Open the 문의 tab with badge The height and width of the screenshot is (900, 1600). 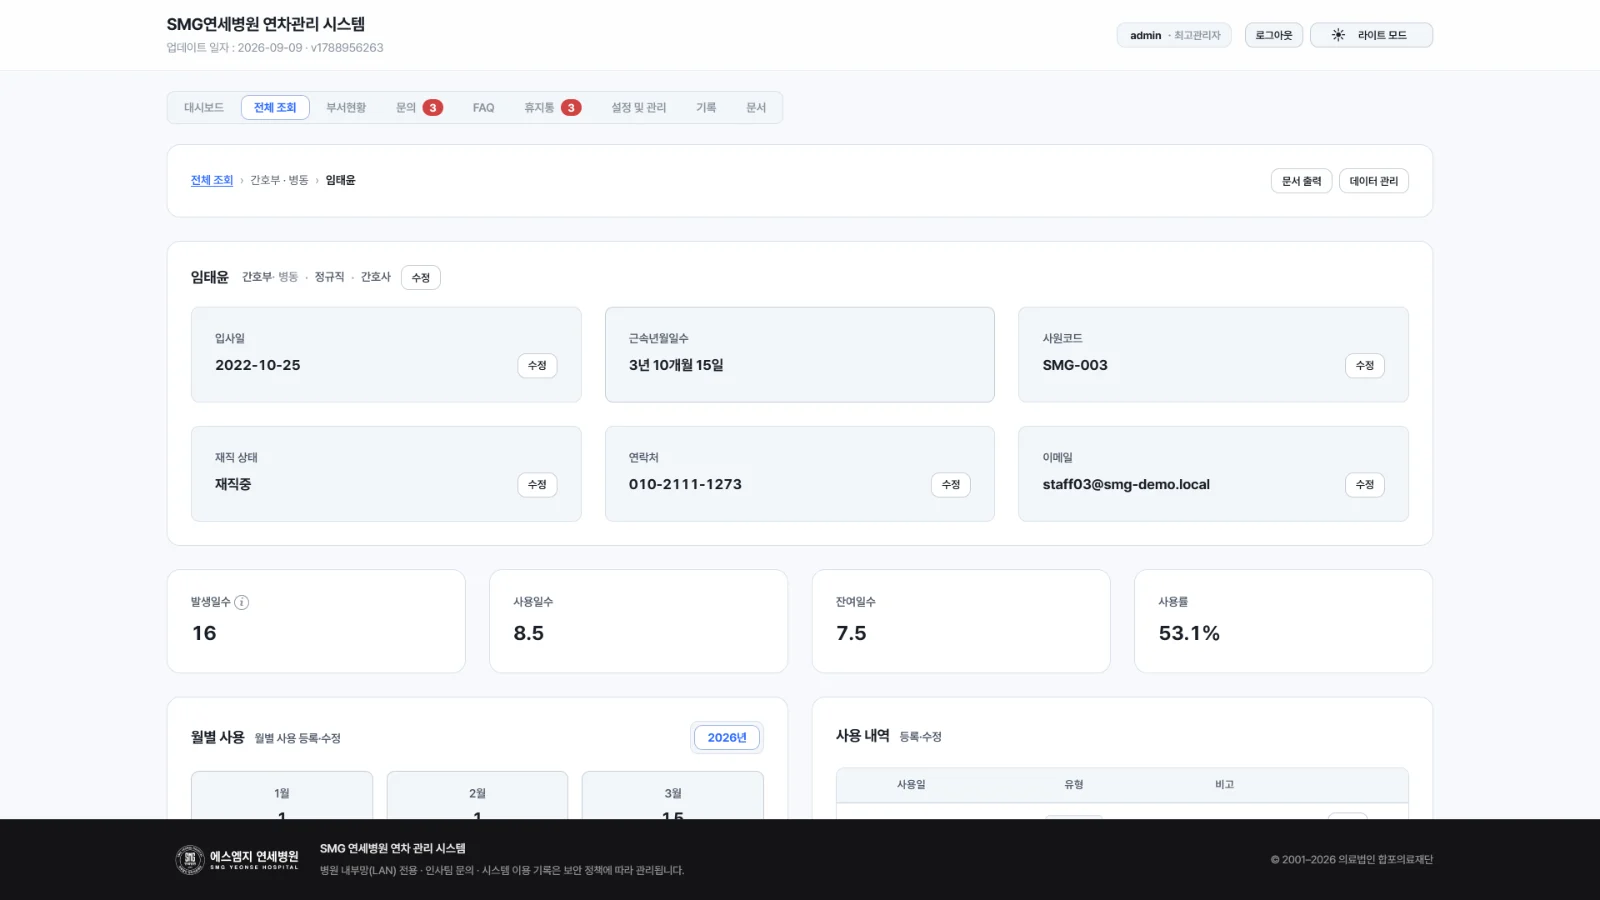click(x=419, y=108)
